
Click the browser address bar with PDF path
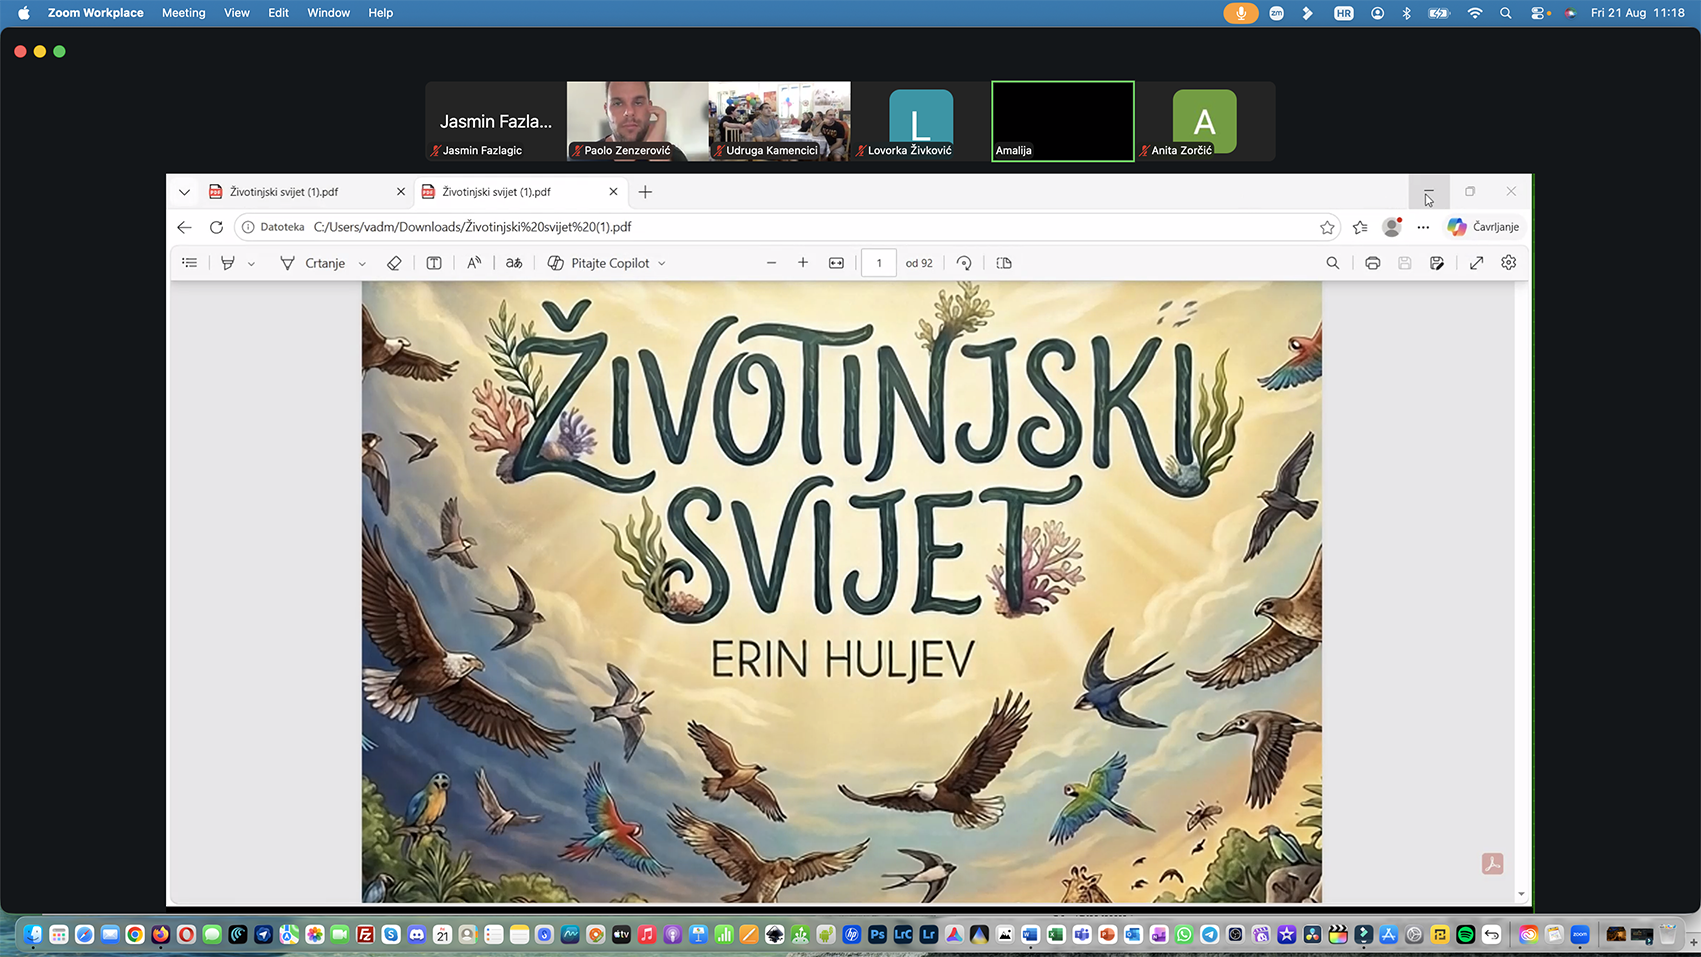pos(789,227)
